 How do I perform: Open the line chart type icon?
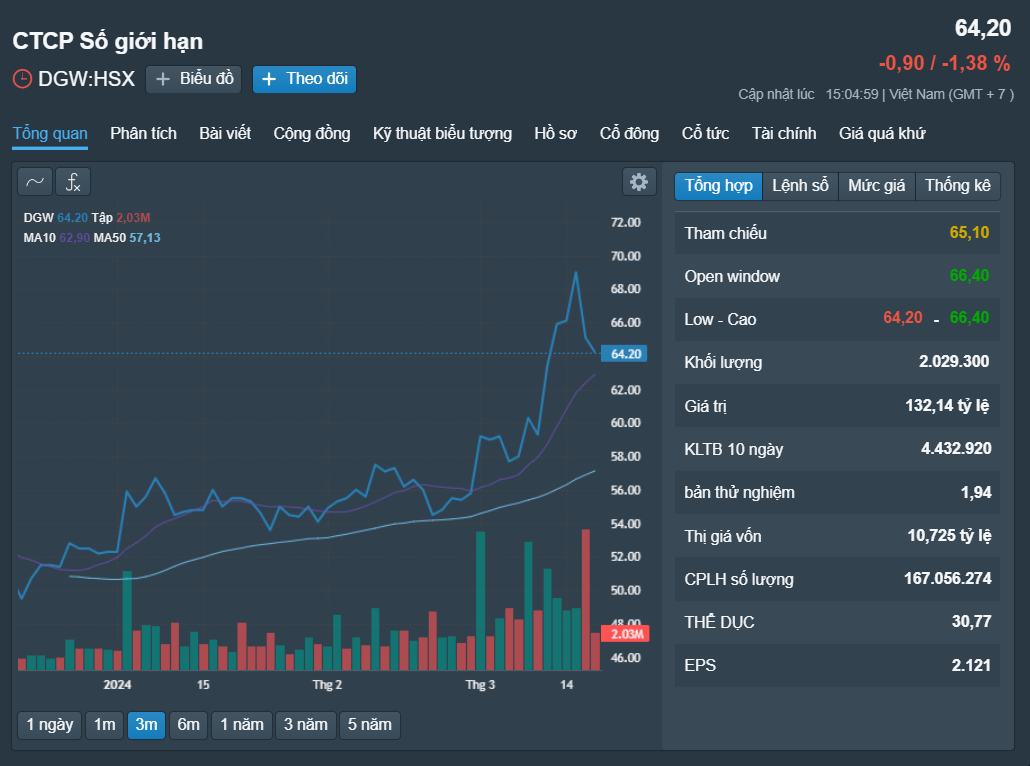pyautogui.click(x=35, y=182)
